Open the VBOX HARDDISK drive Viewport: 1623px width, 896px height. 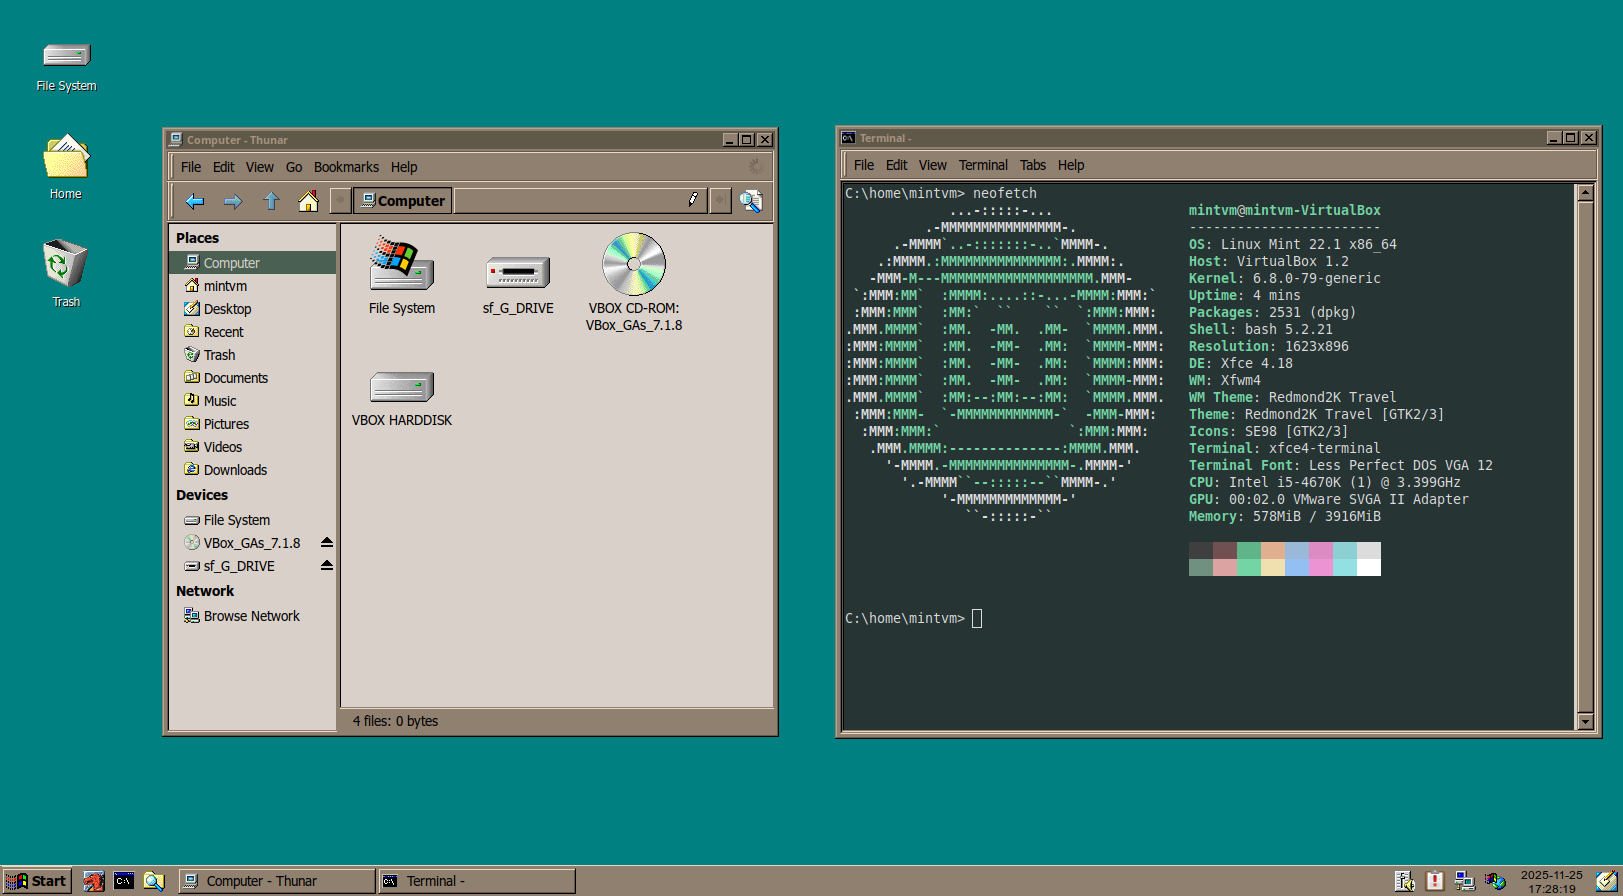tap(401, 388)
